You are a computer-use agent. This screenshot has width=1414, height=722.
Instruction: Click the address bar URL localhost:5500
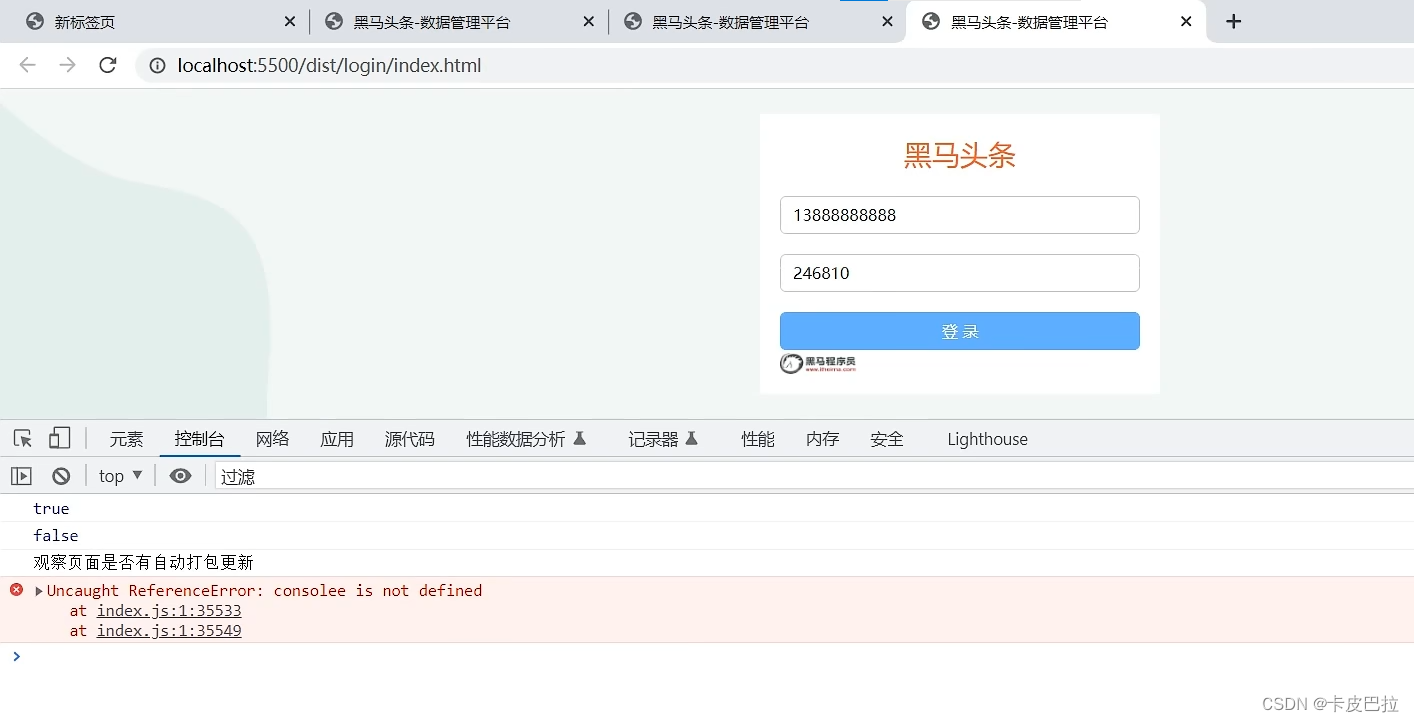330,66
